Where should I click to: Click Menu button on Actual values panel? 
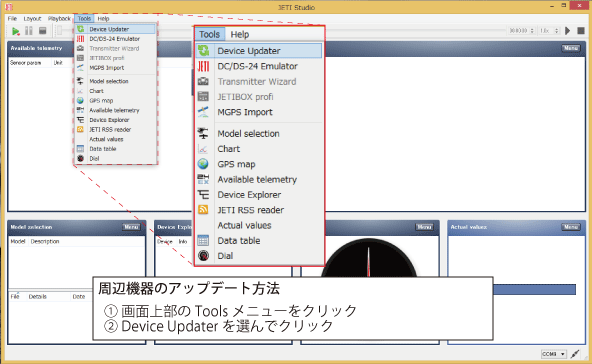(571, 227)
